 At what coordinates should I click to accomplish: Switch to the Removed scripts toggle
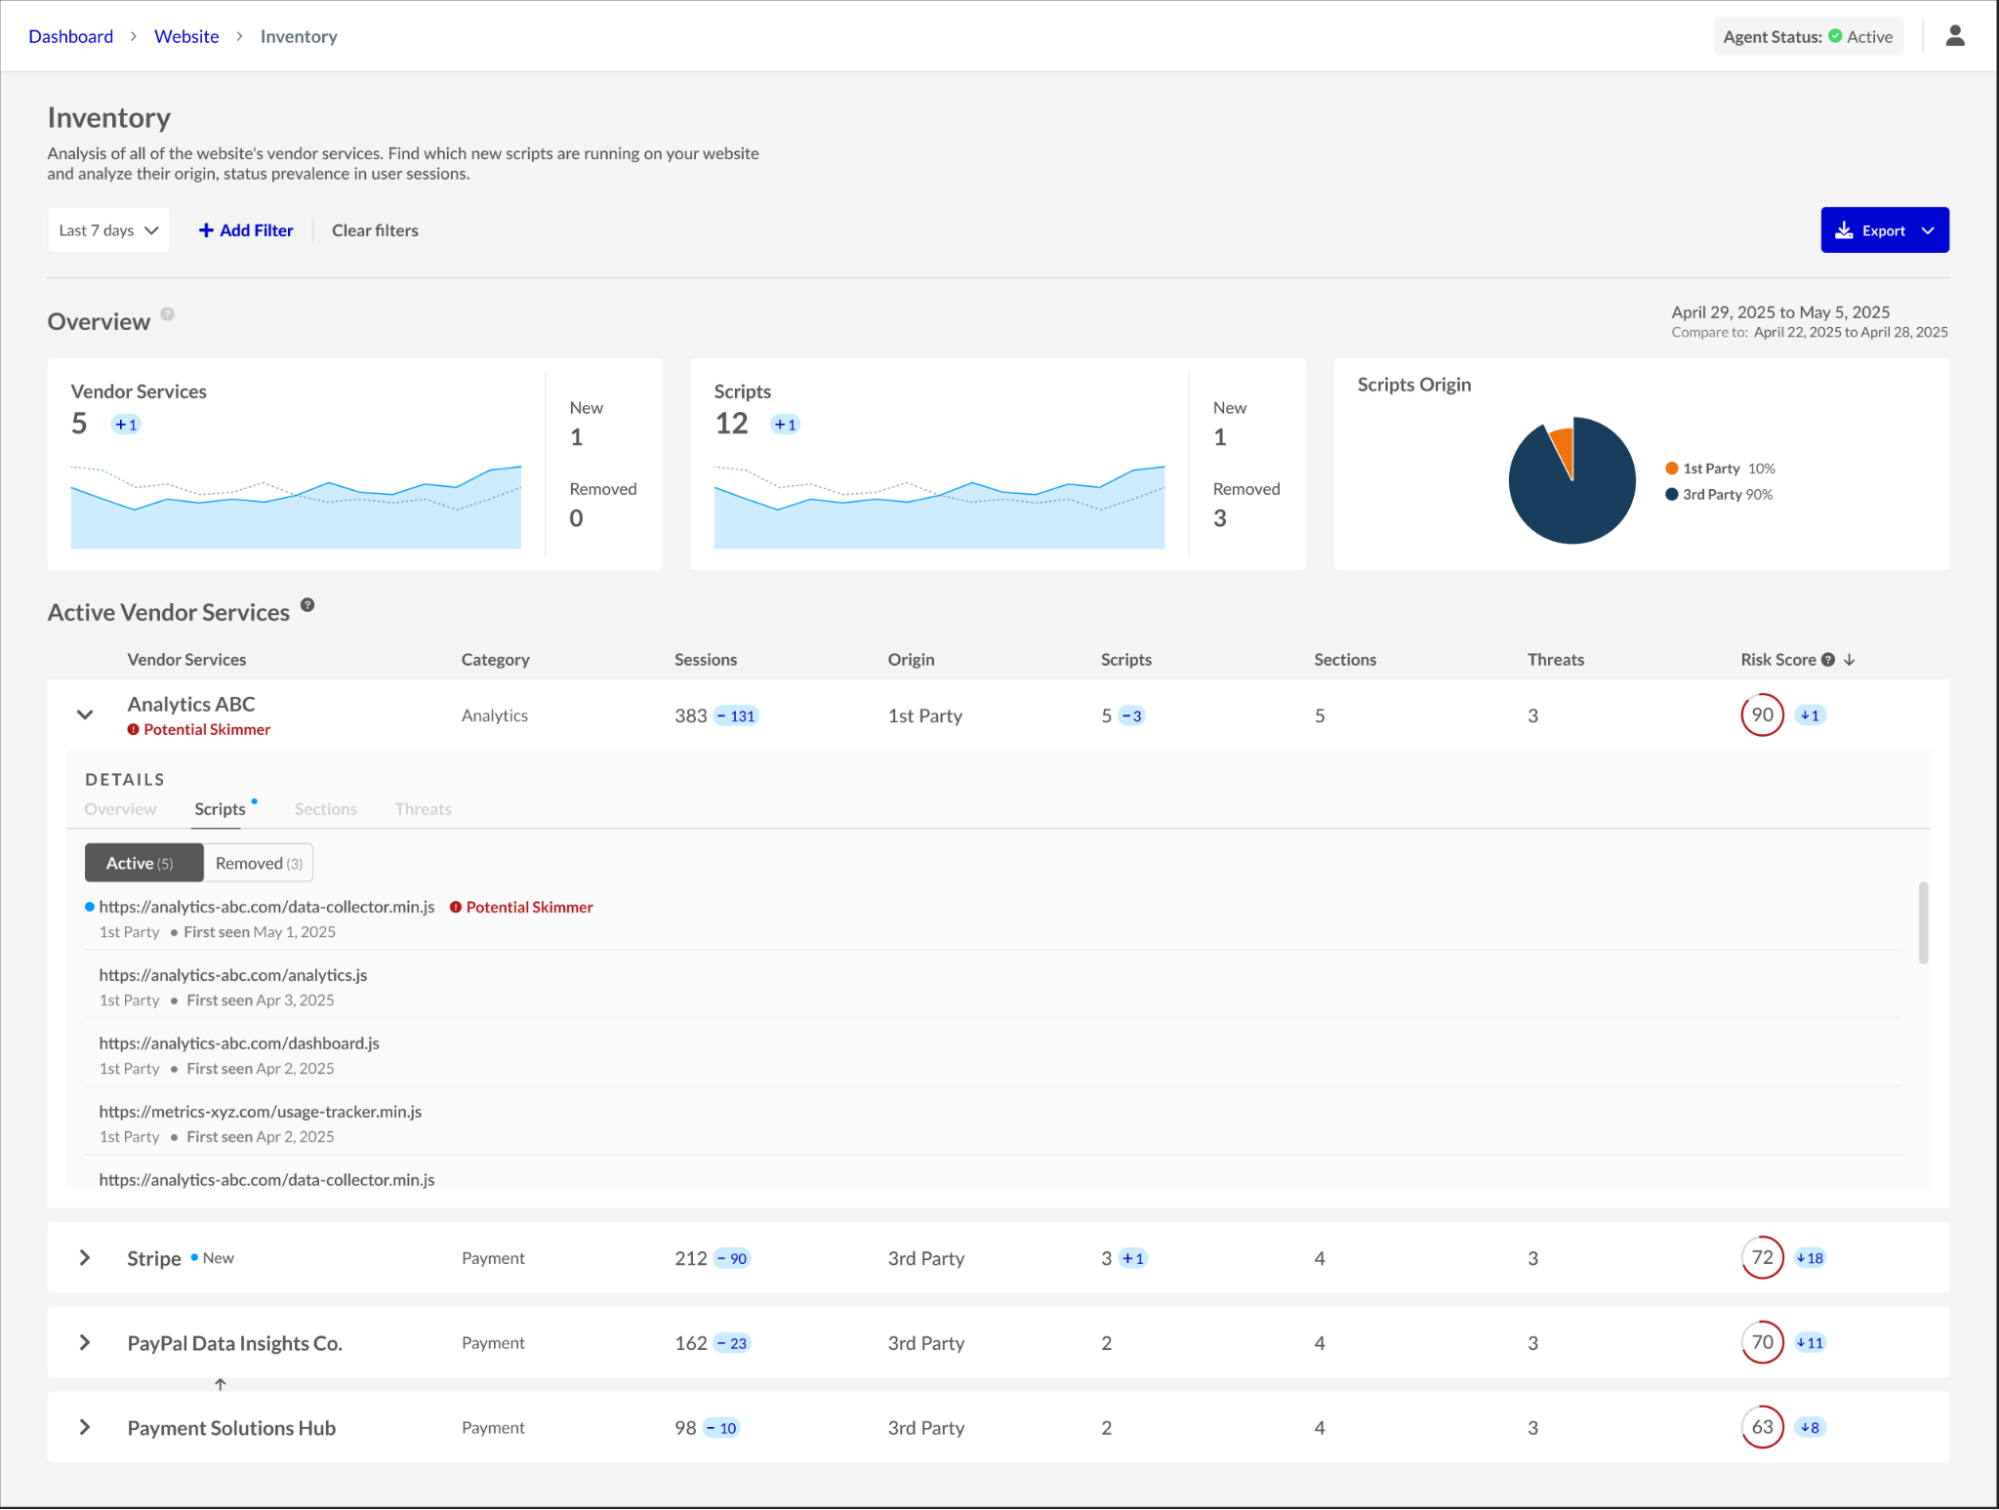tap(257, 862)
